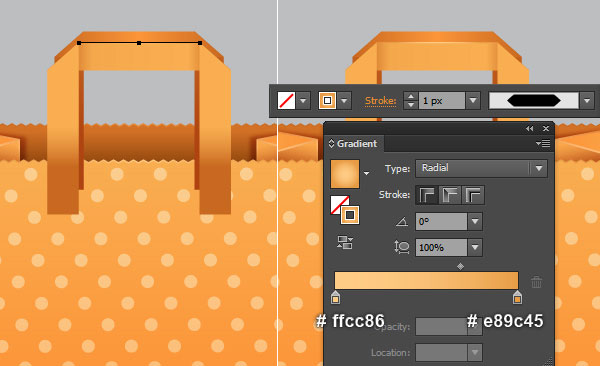Click the gradient angle field
The image size is (600, 366).
pyautogui.click(x=442, y=222)
